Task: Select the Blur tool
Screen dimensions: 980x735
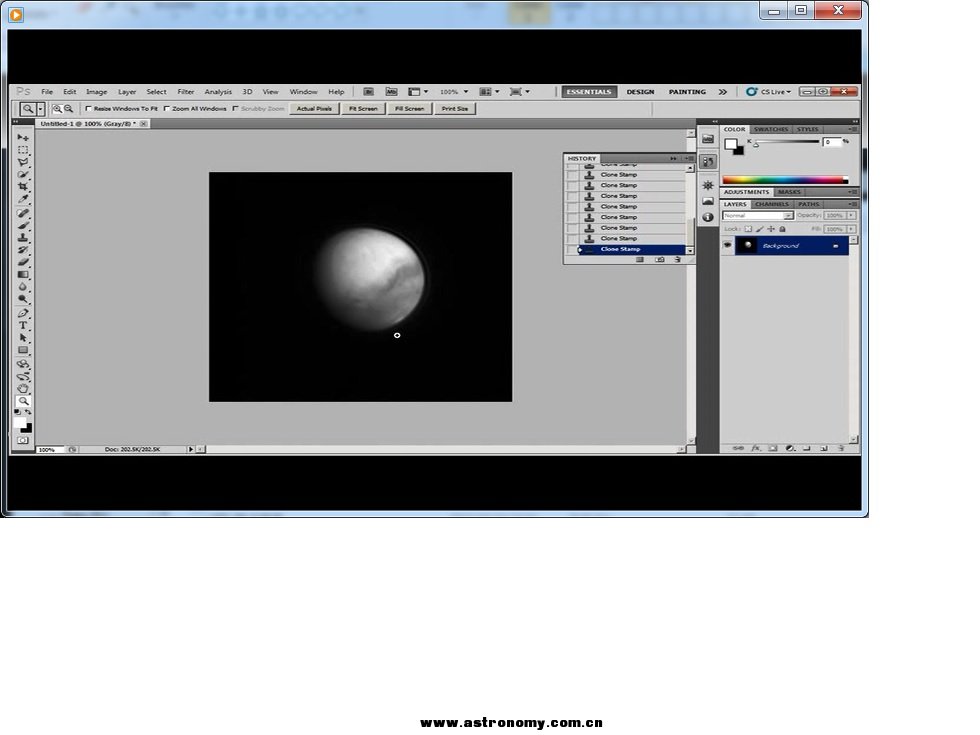Action: (23, 287)
